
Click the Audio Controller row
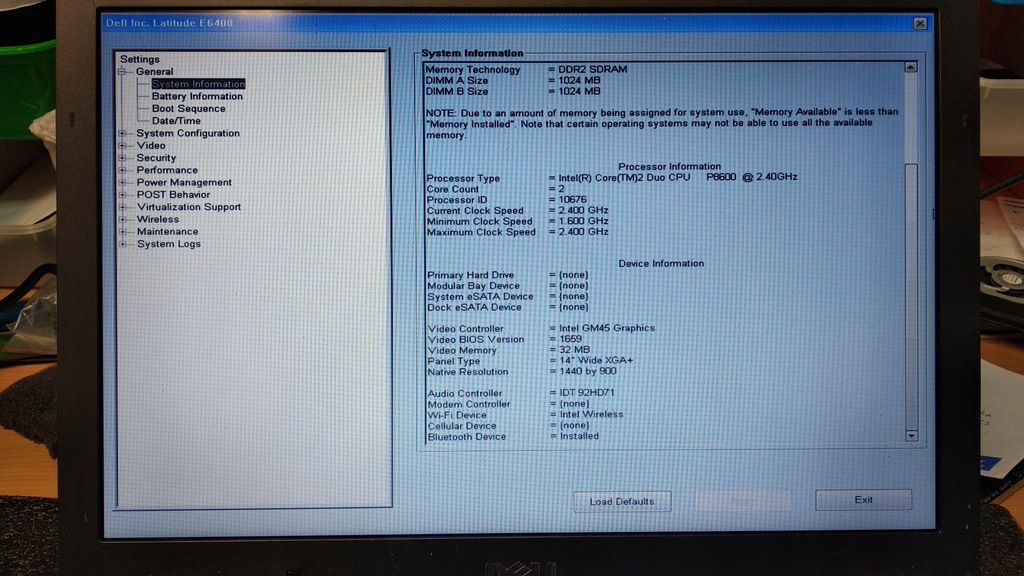(521, 393)
